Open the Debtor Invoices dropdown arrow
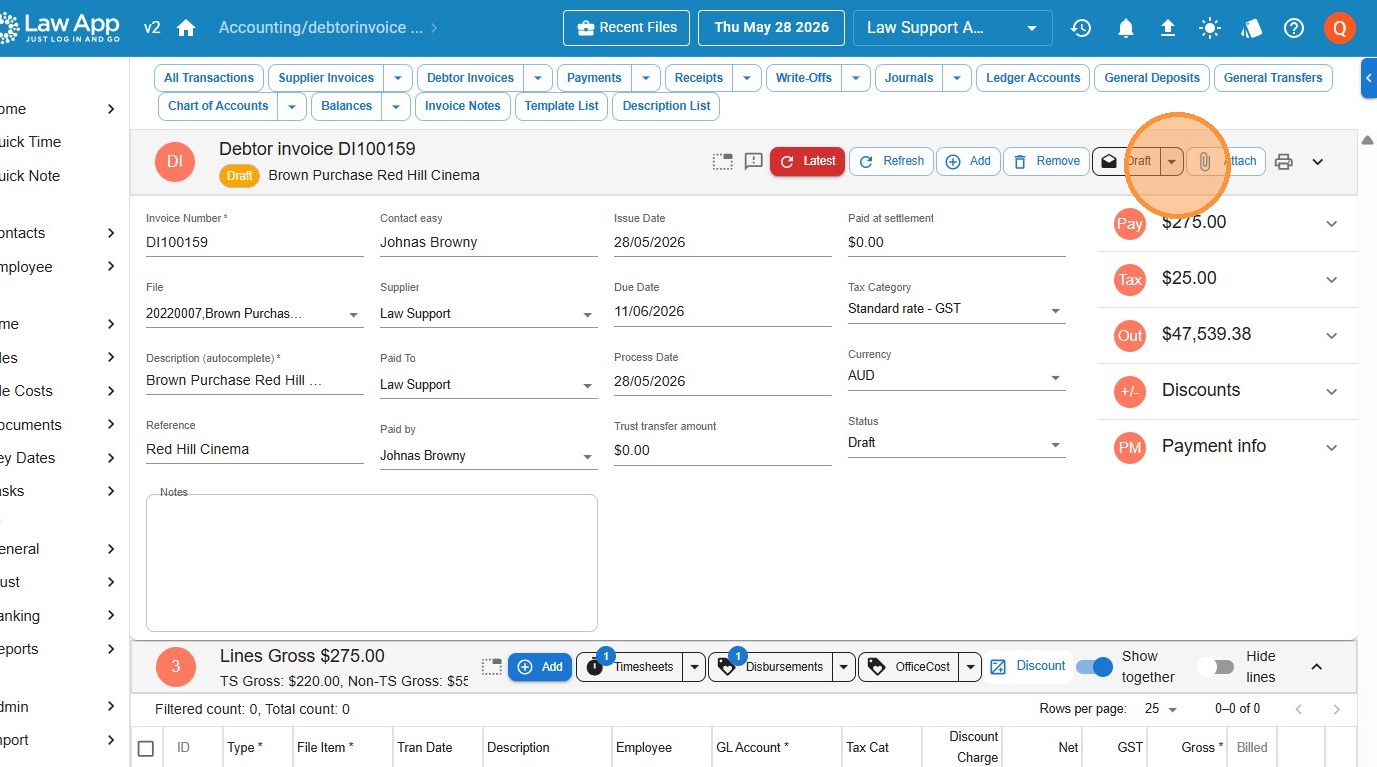The width and height of the screenshot is (1377, 767). [x=538, y=78]
